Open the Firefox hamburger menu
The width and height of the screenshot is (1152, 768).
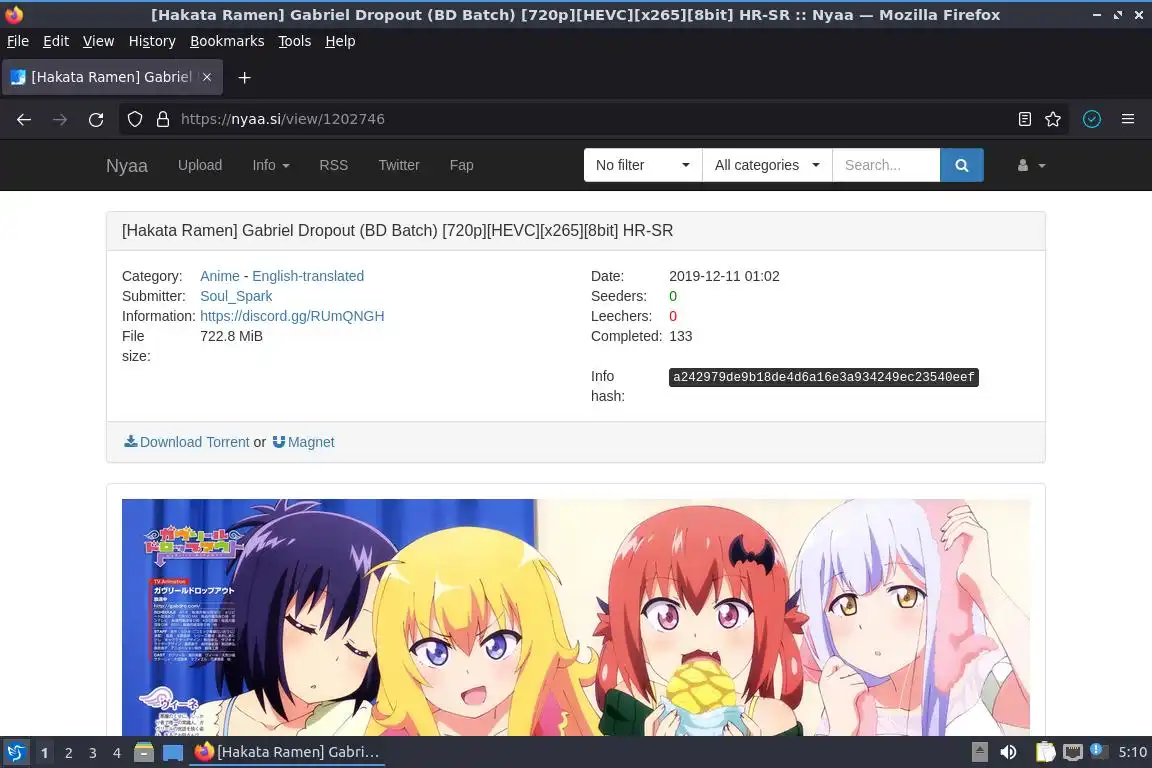coord(1128,119)
